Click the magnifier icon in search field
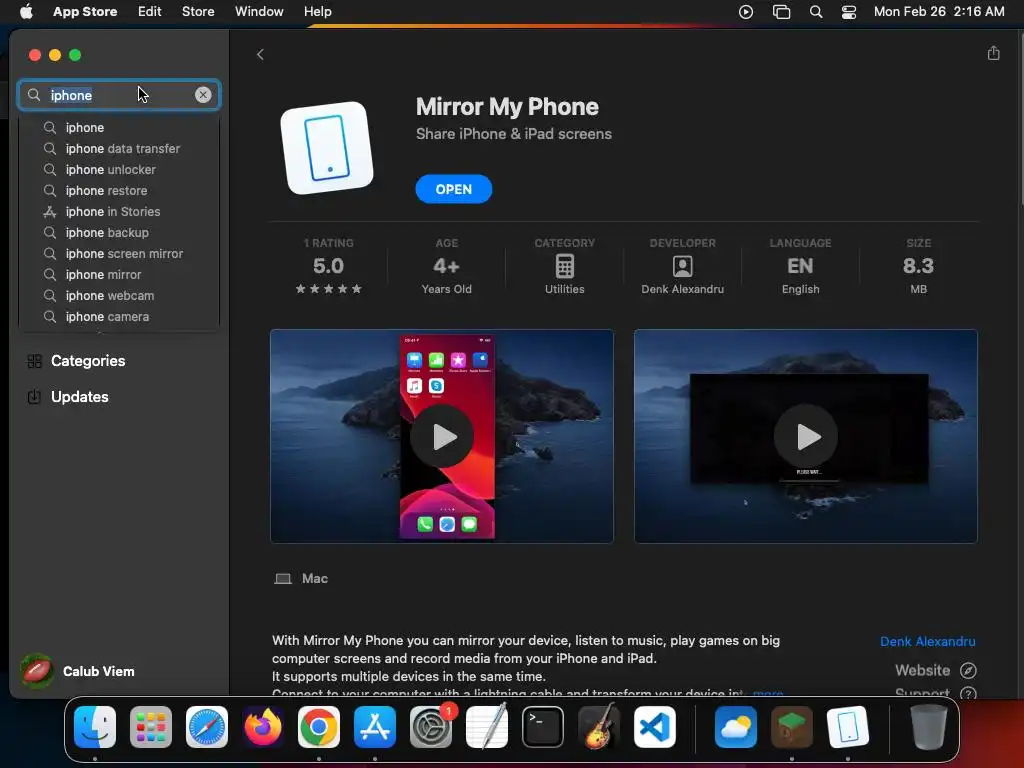Viewport: 1024px width, 768px height. [x=34, y=95]
